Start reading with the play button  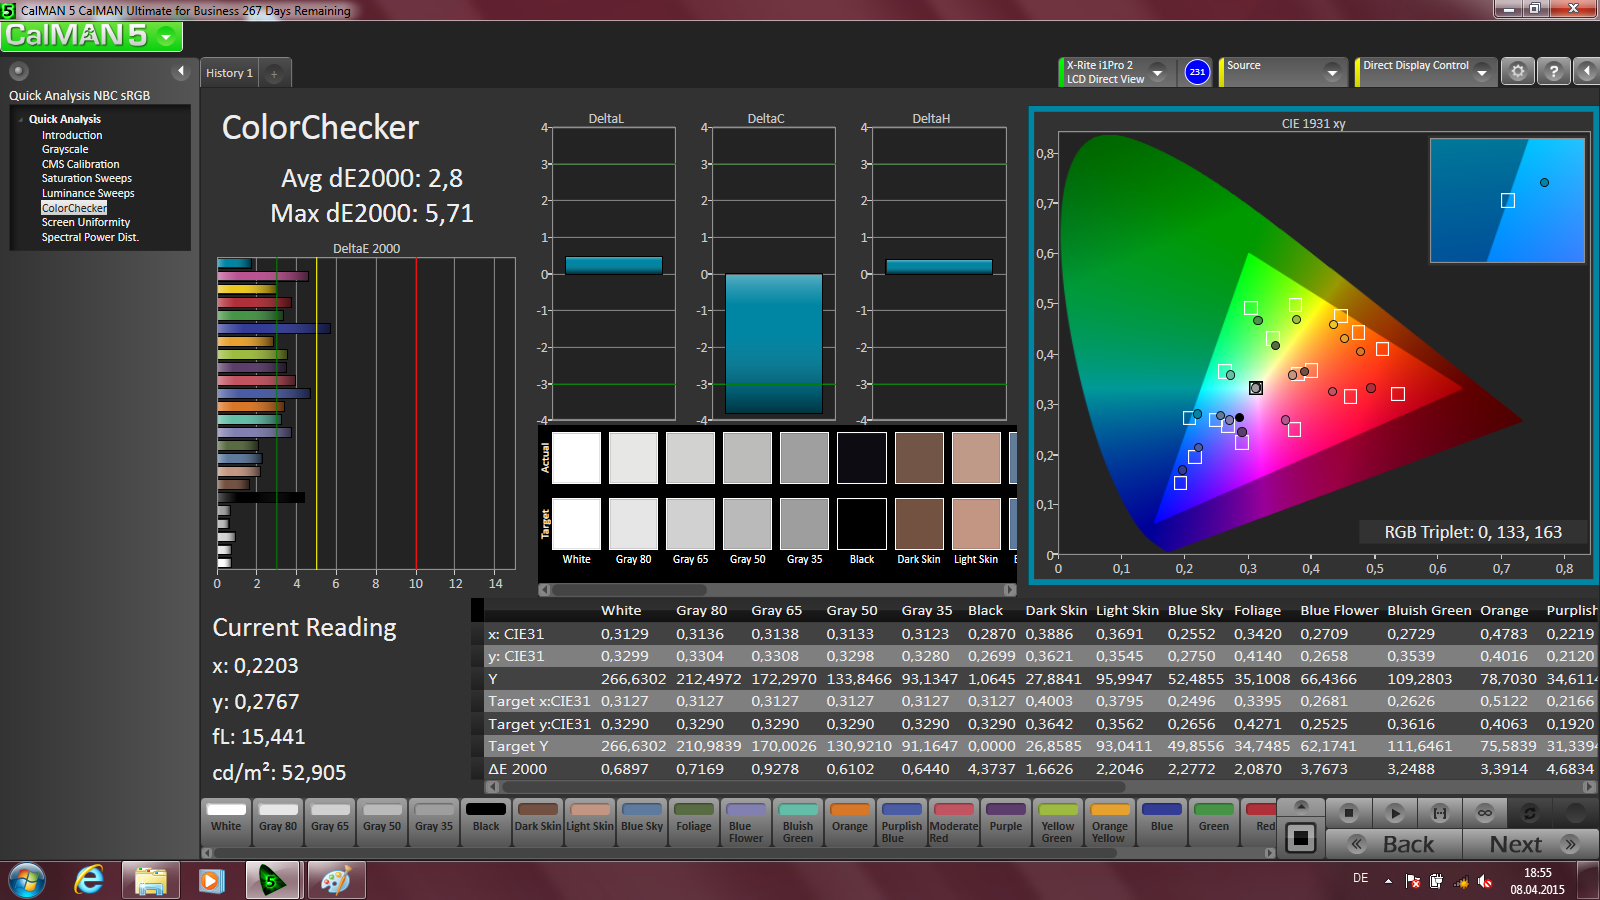tap(1394, 813)
